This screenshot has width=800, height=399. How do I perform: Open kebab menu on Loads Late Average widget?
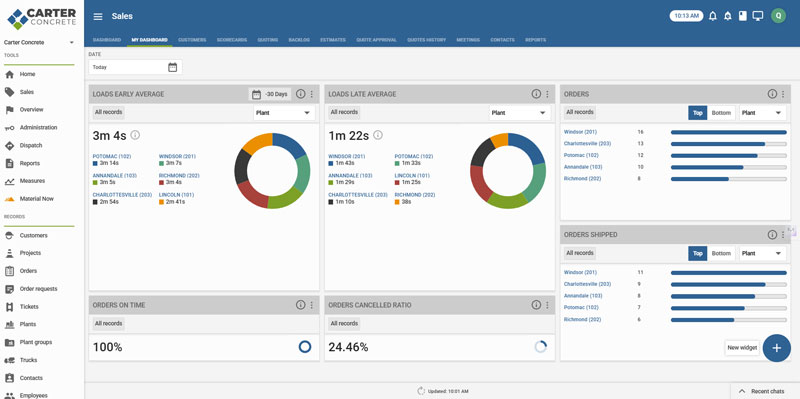pos(547,94)
